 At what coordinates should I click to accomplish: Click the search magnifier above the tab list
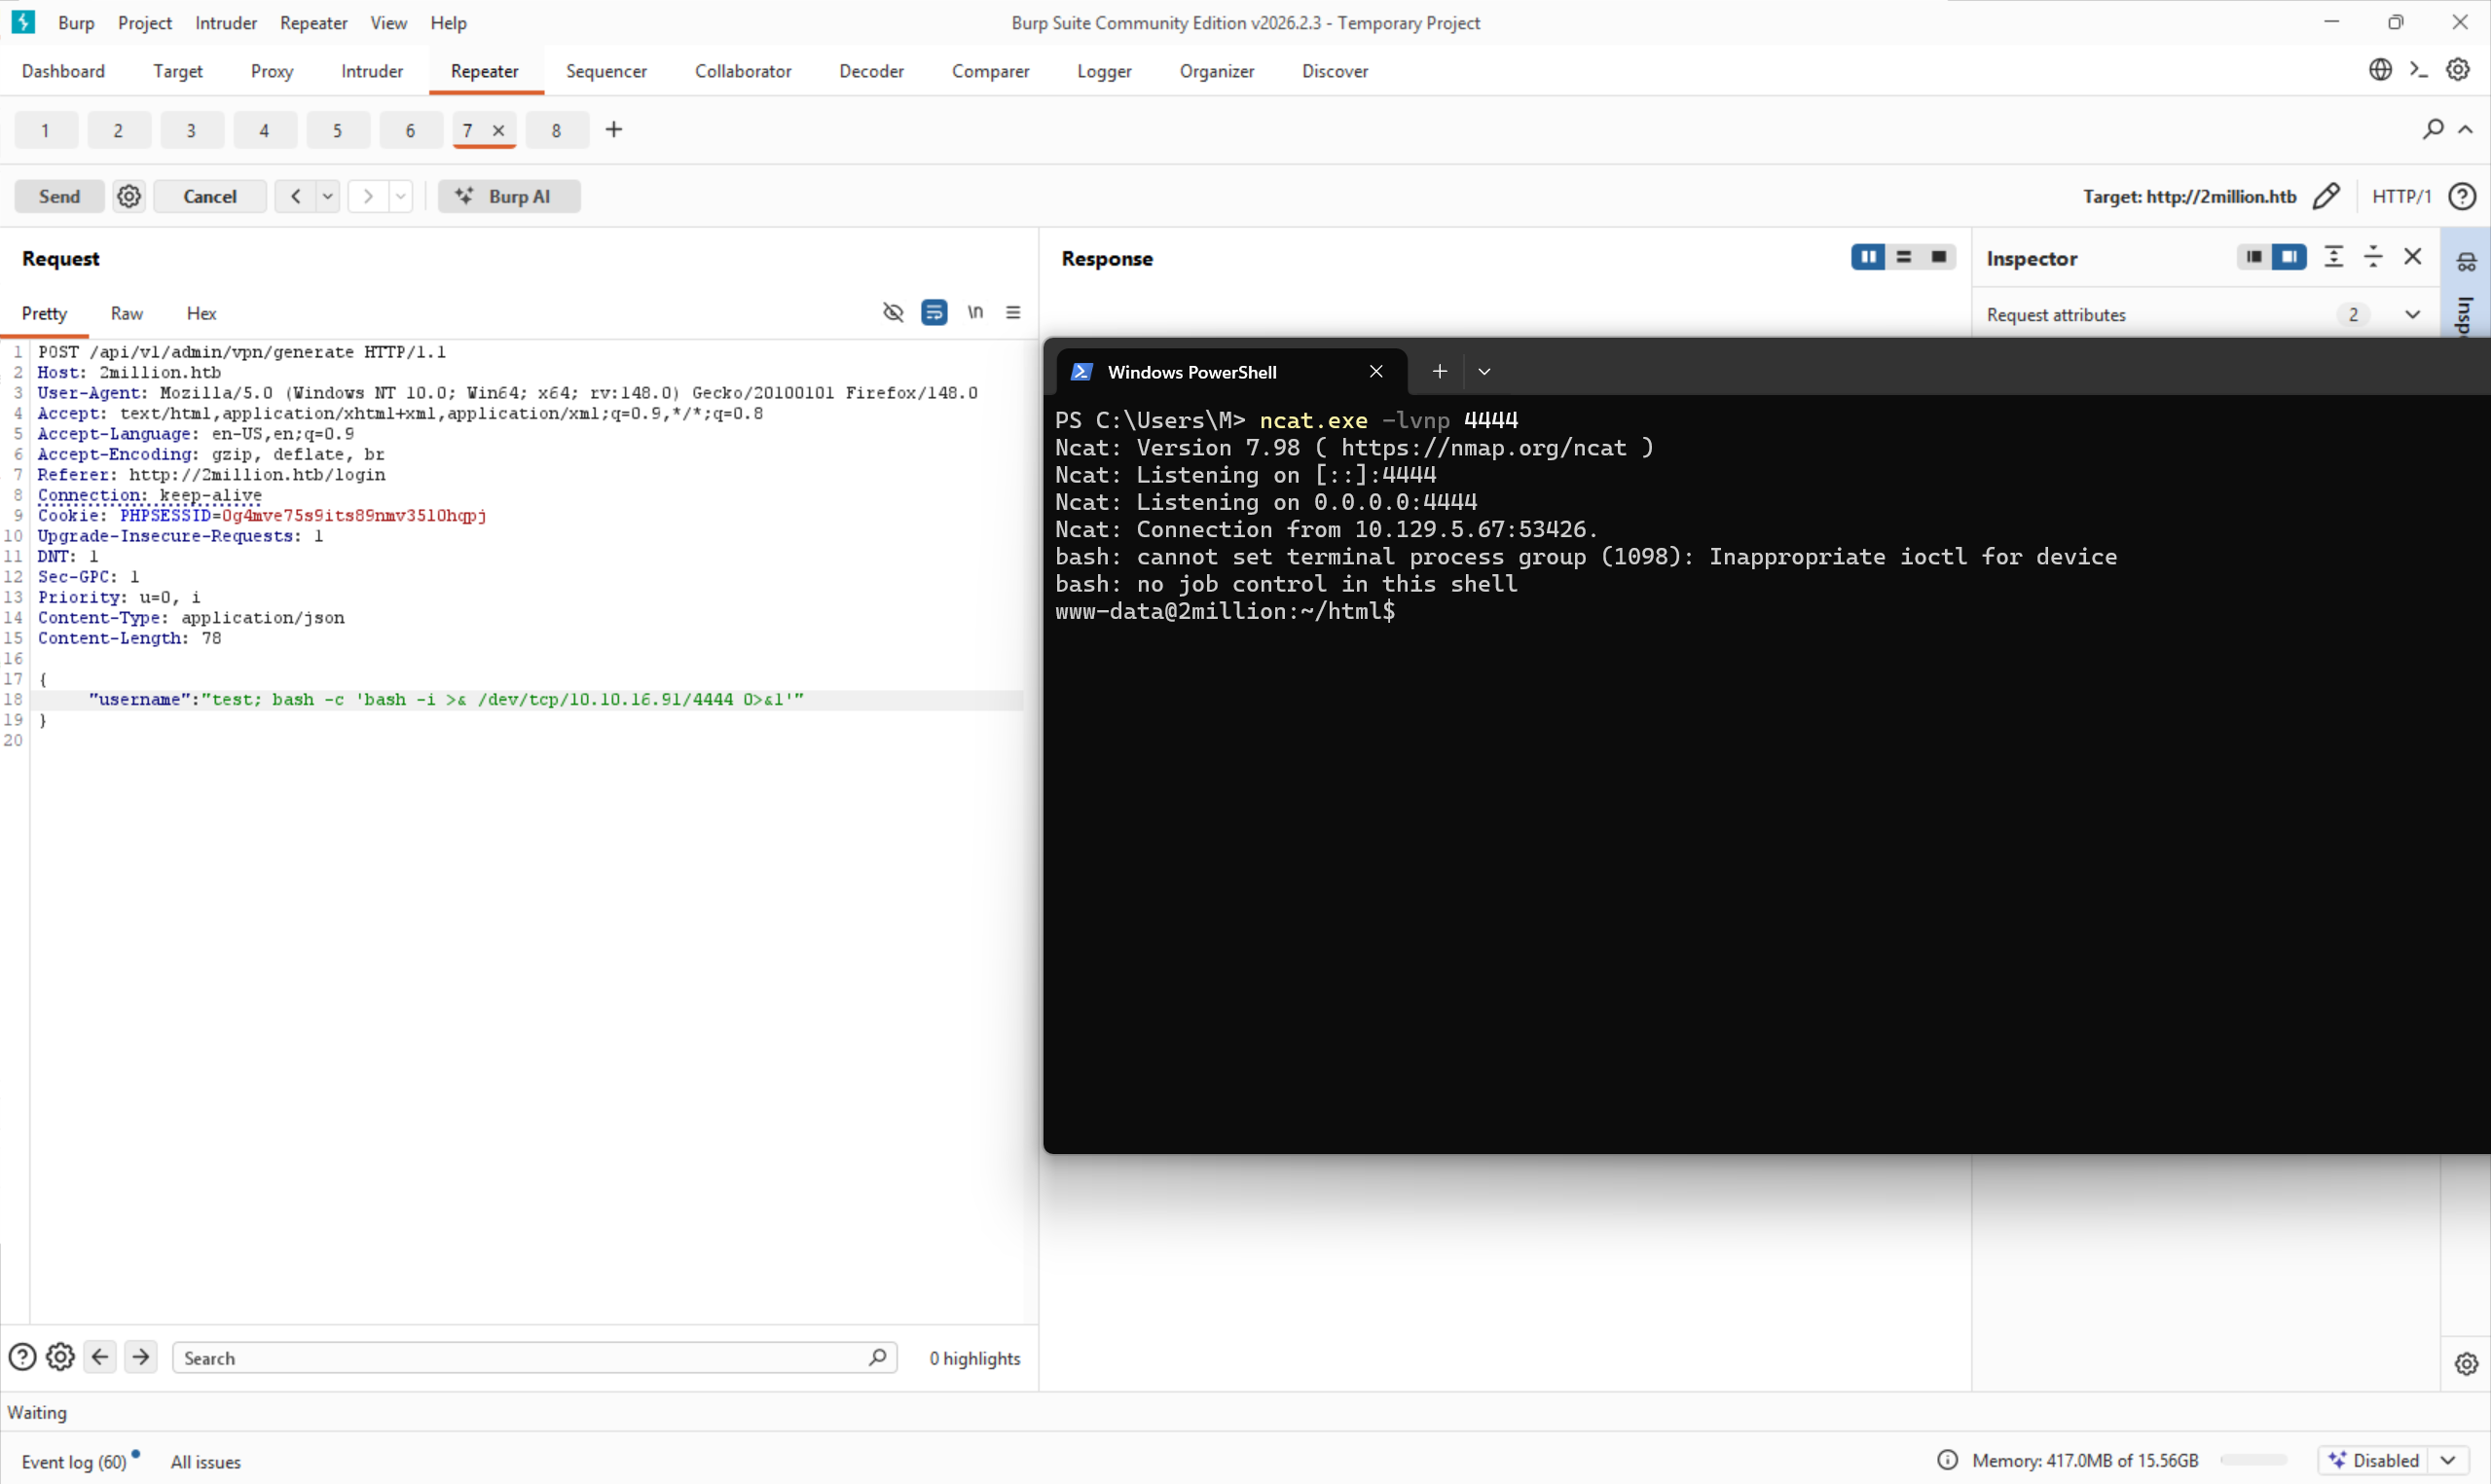(x=2433, y=129)
